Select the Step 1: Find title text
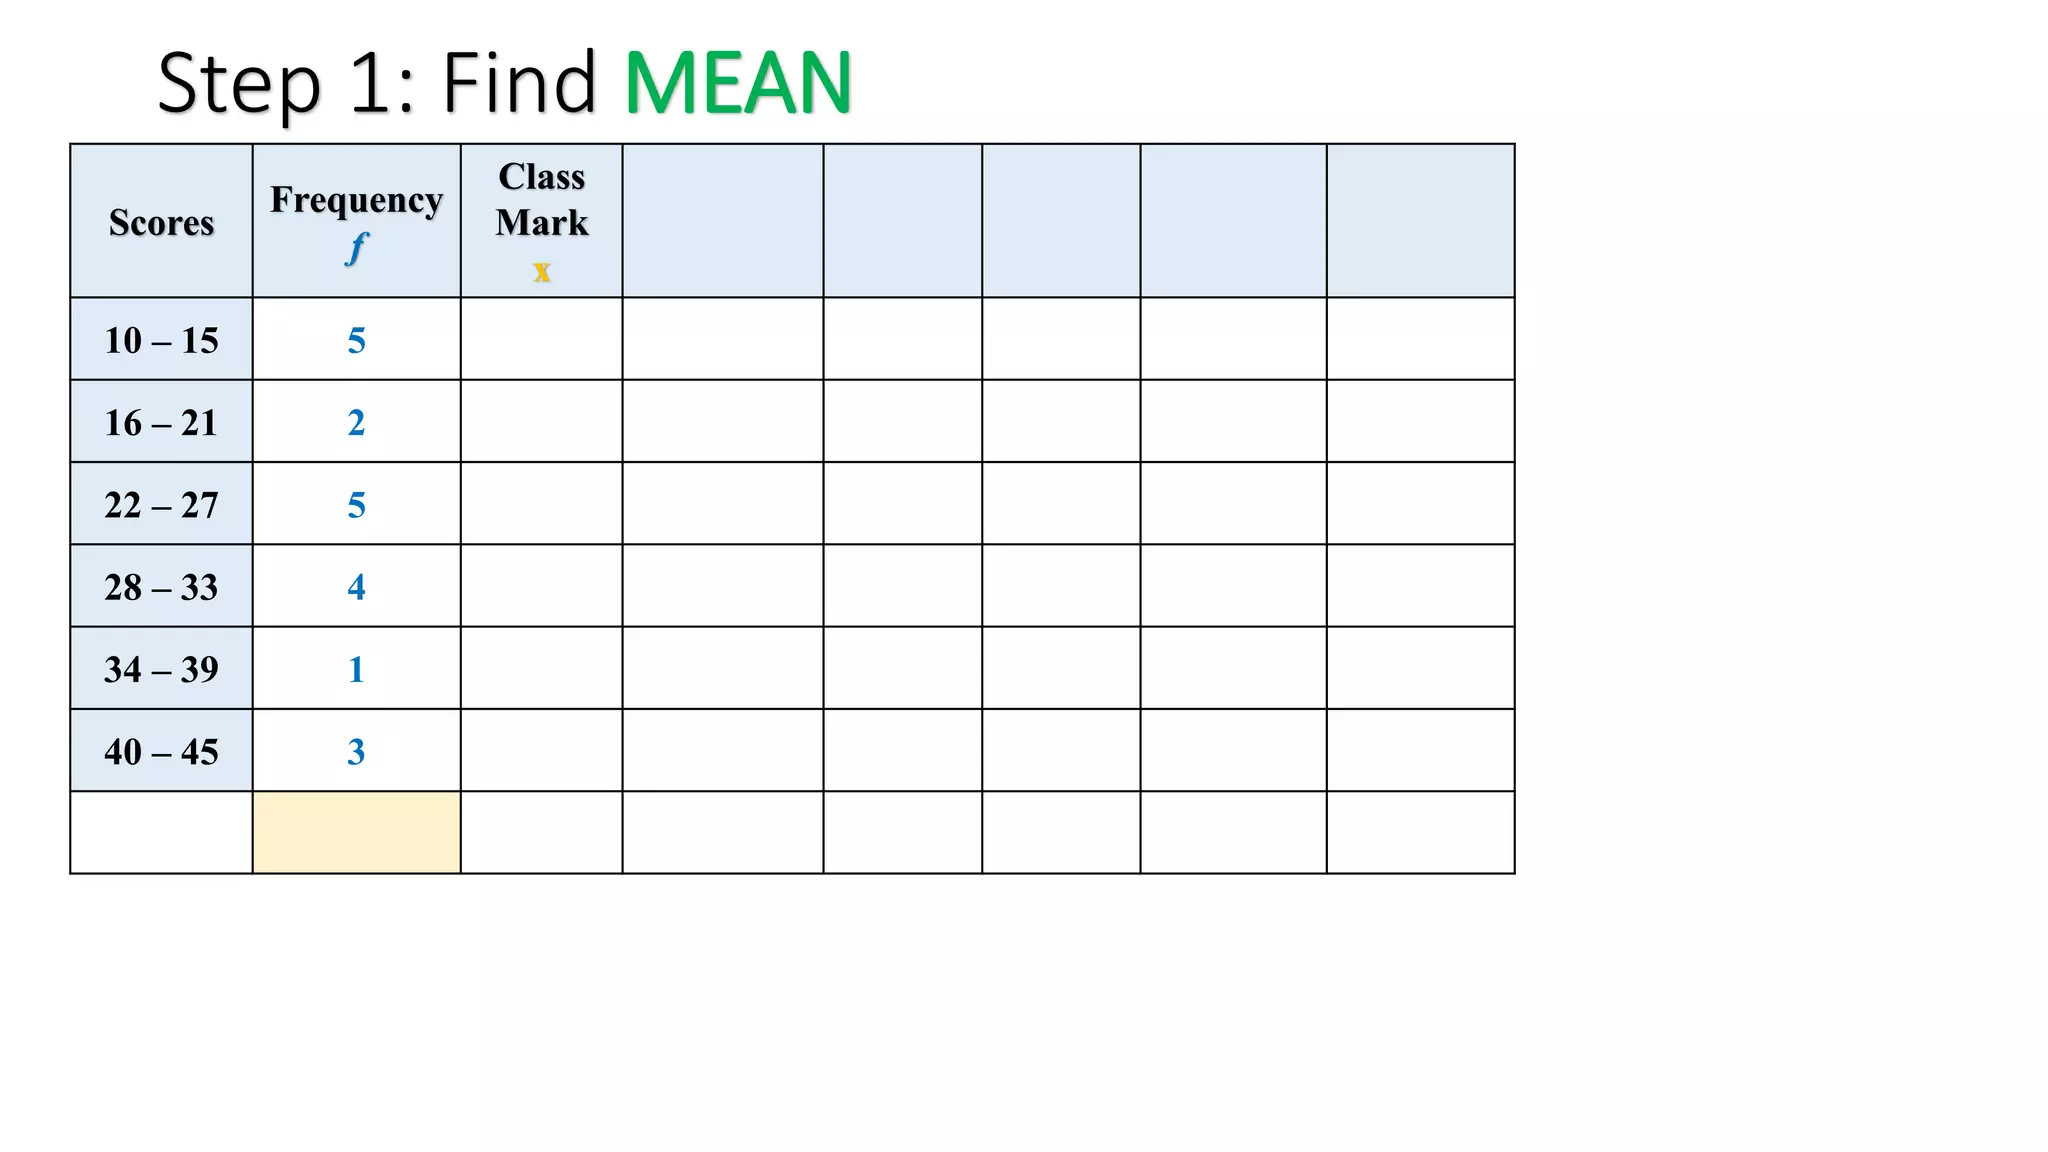 tap(377, 83)
